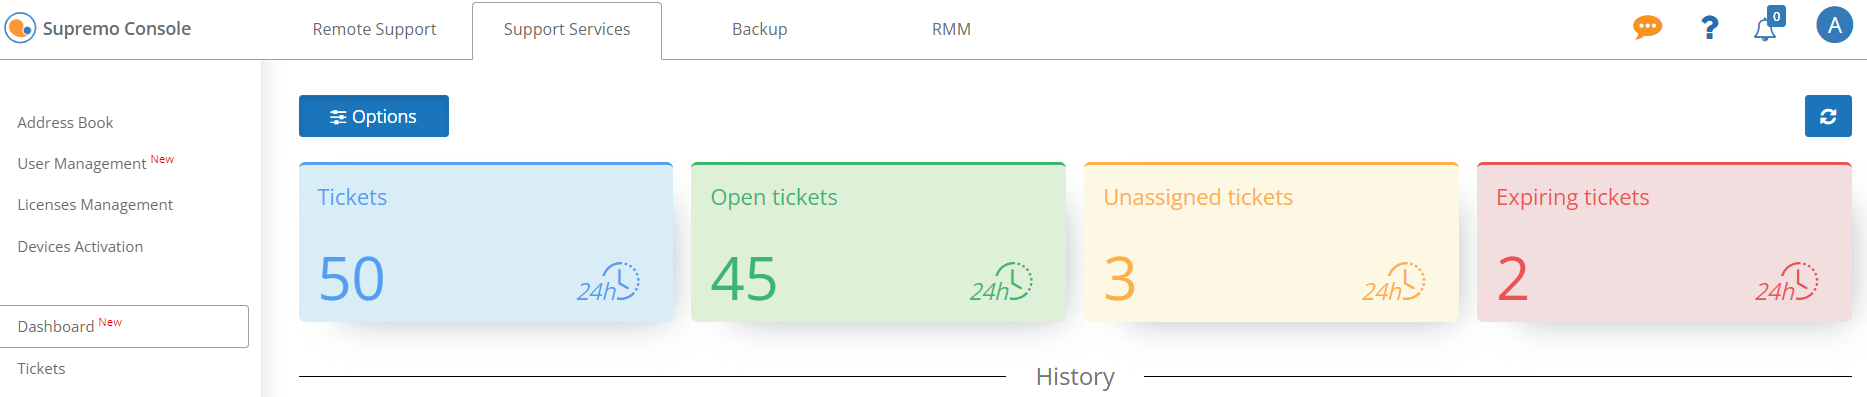The height and width of the screenshot is (397, 1867).
Task: Toggle 24h icon on Expiring tickets card
Action: pyautogui.click(x=1787, y=282)
